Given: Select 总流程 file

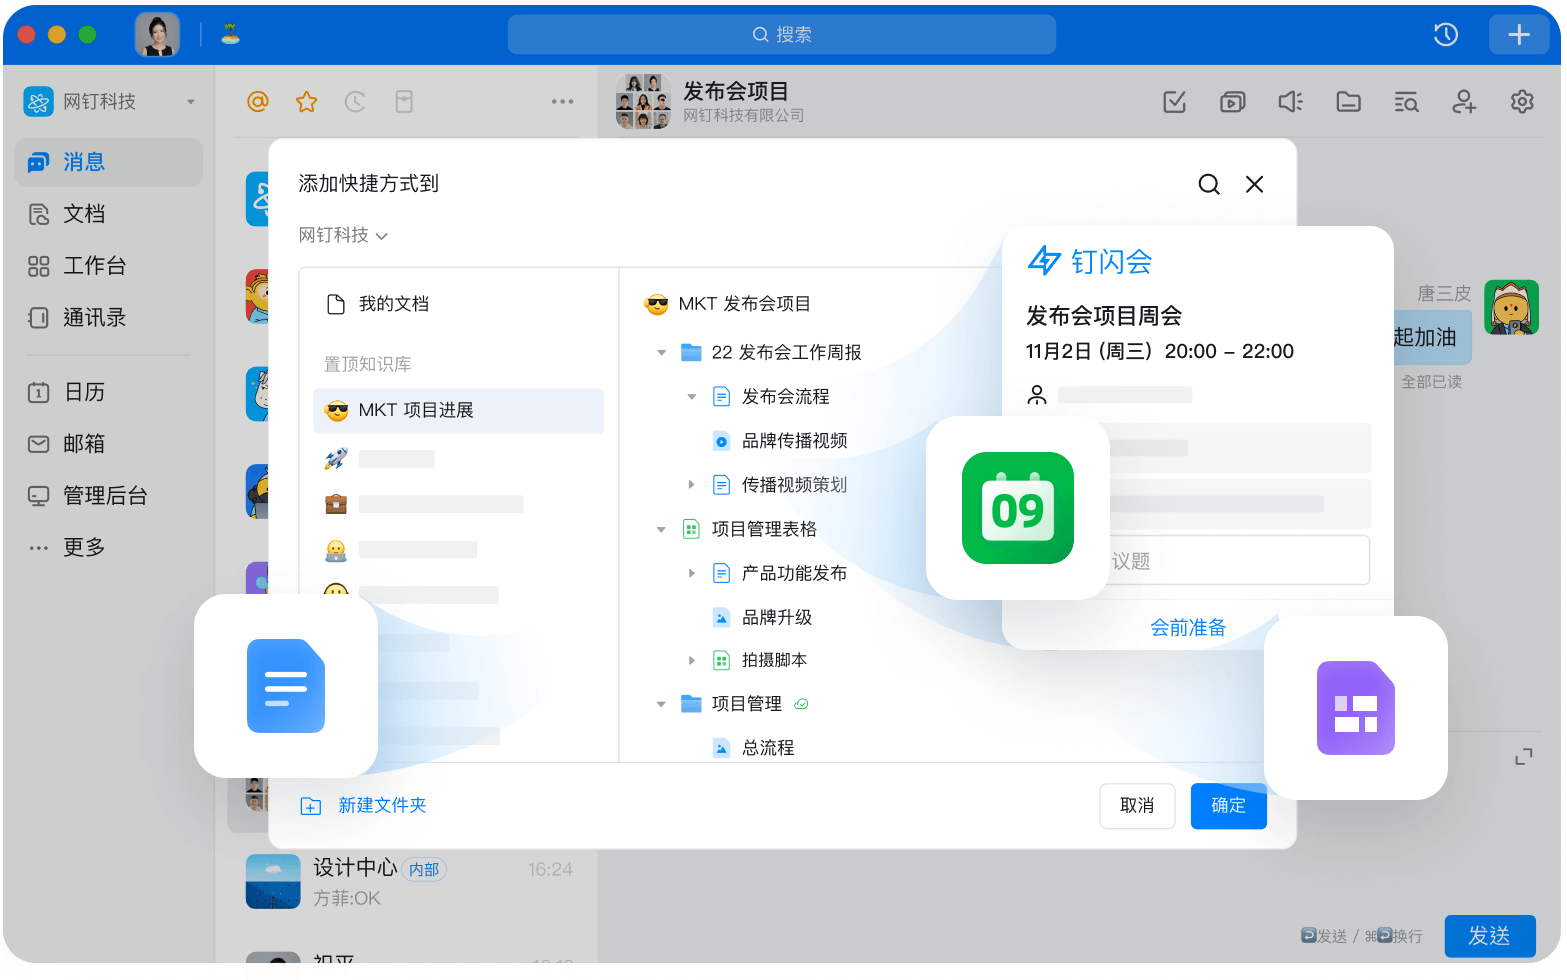Looking at the screenshot, I should [753, 748].
